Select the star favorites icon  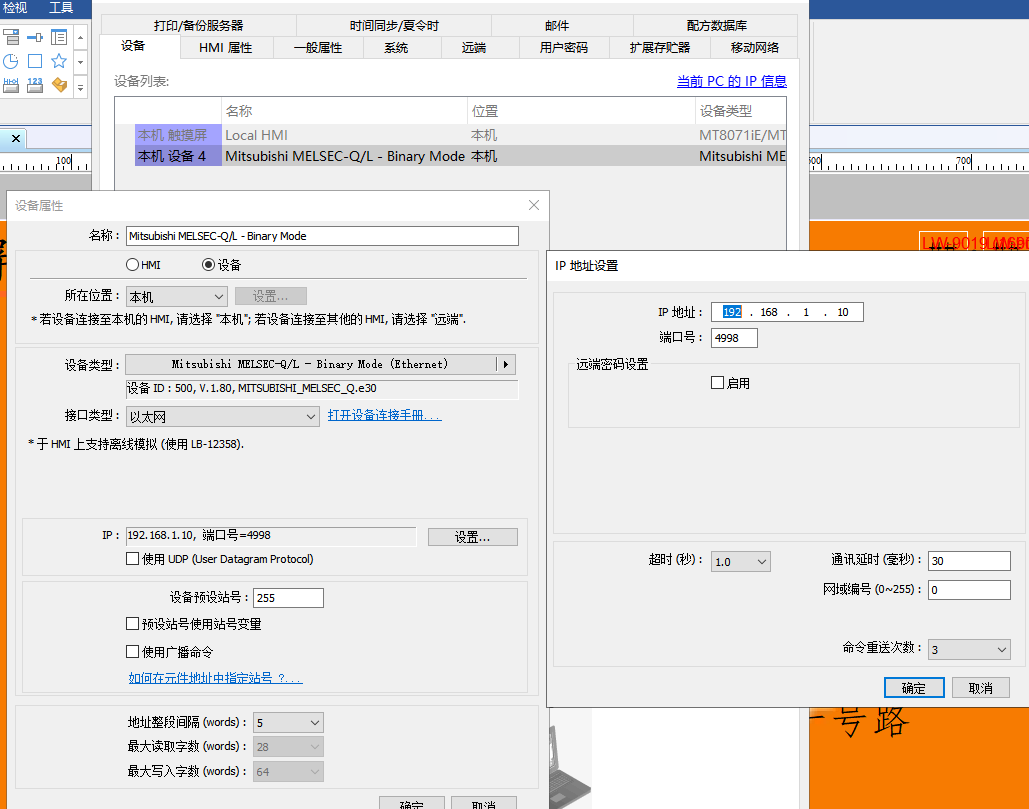[59, 62]
